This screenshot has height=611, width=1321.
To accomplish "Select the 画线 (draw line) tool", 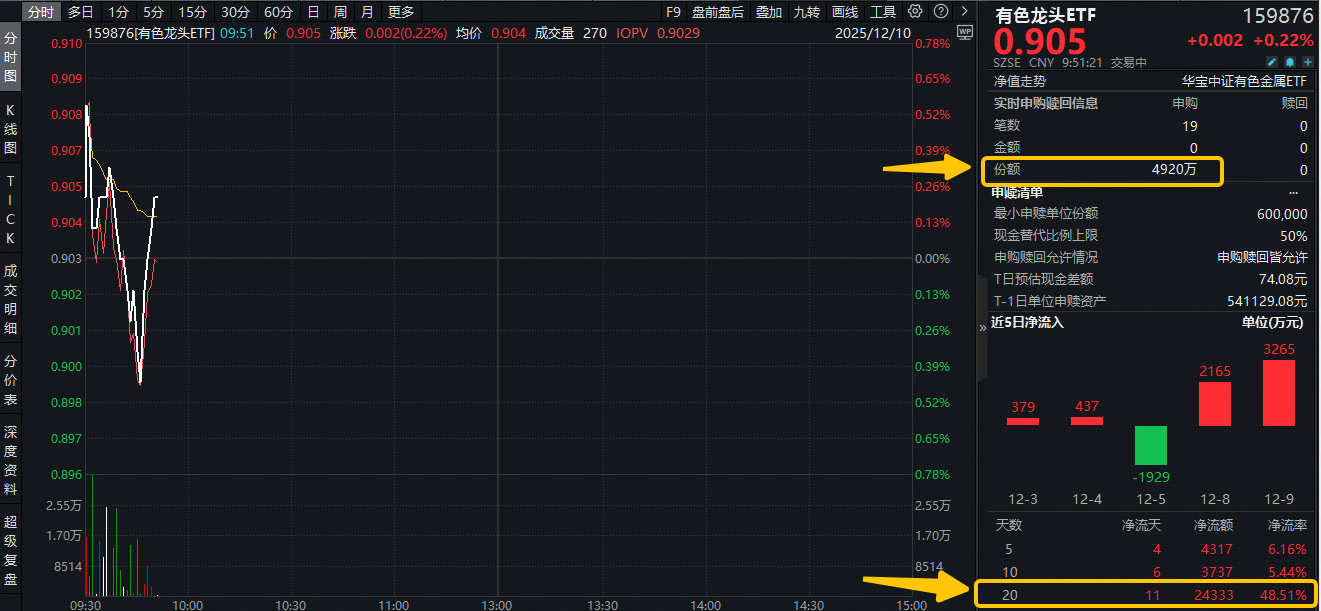I will coord(844,11).
